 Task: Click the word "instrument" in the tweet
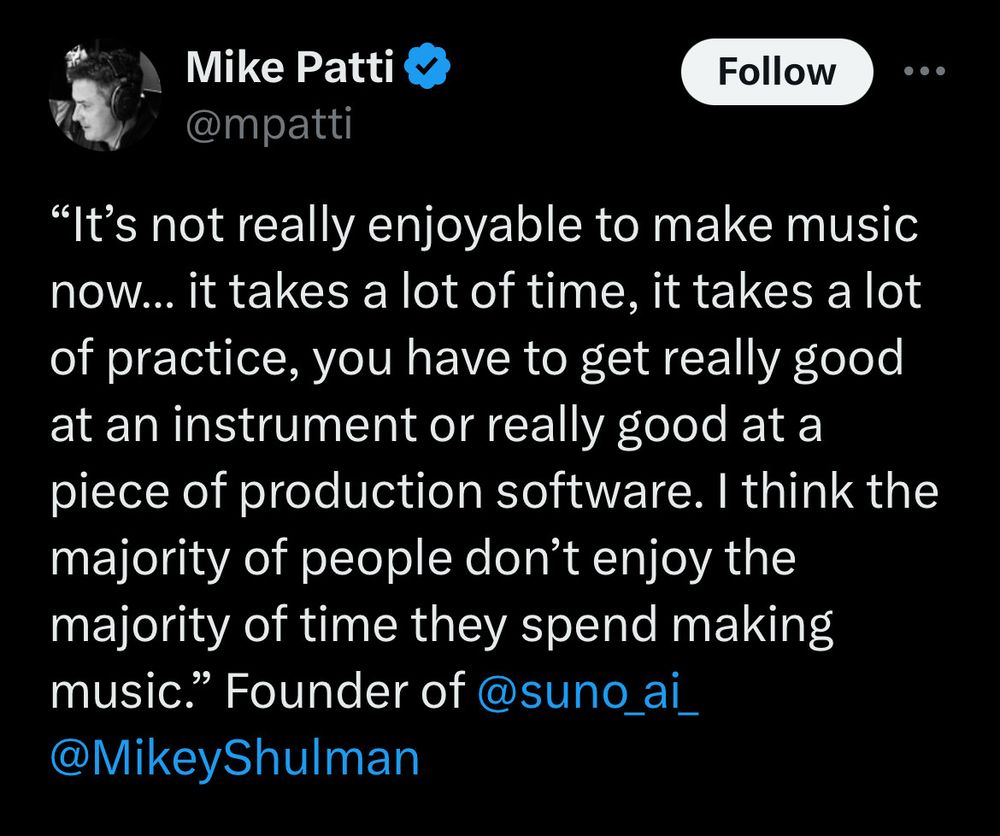coord(294,425)
